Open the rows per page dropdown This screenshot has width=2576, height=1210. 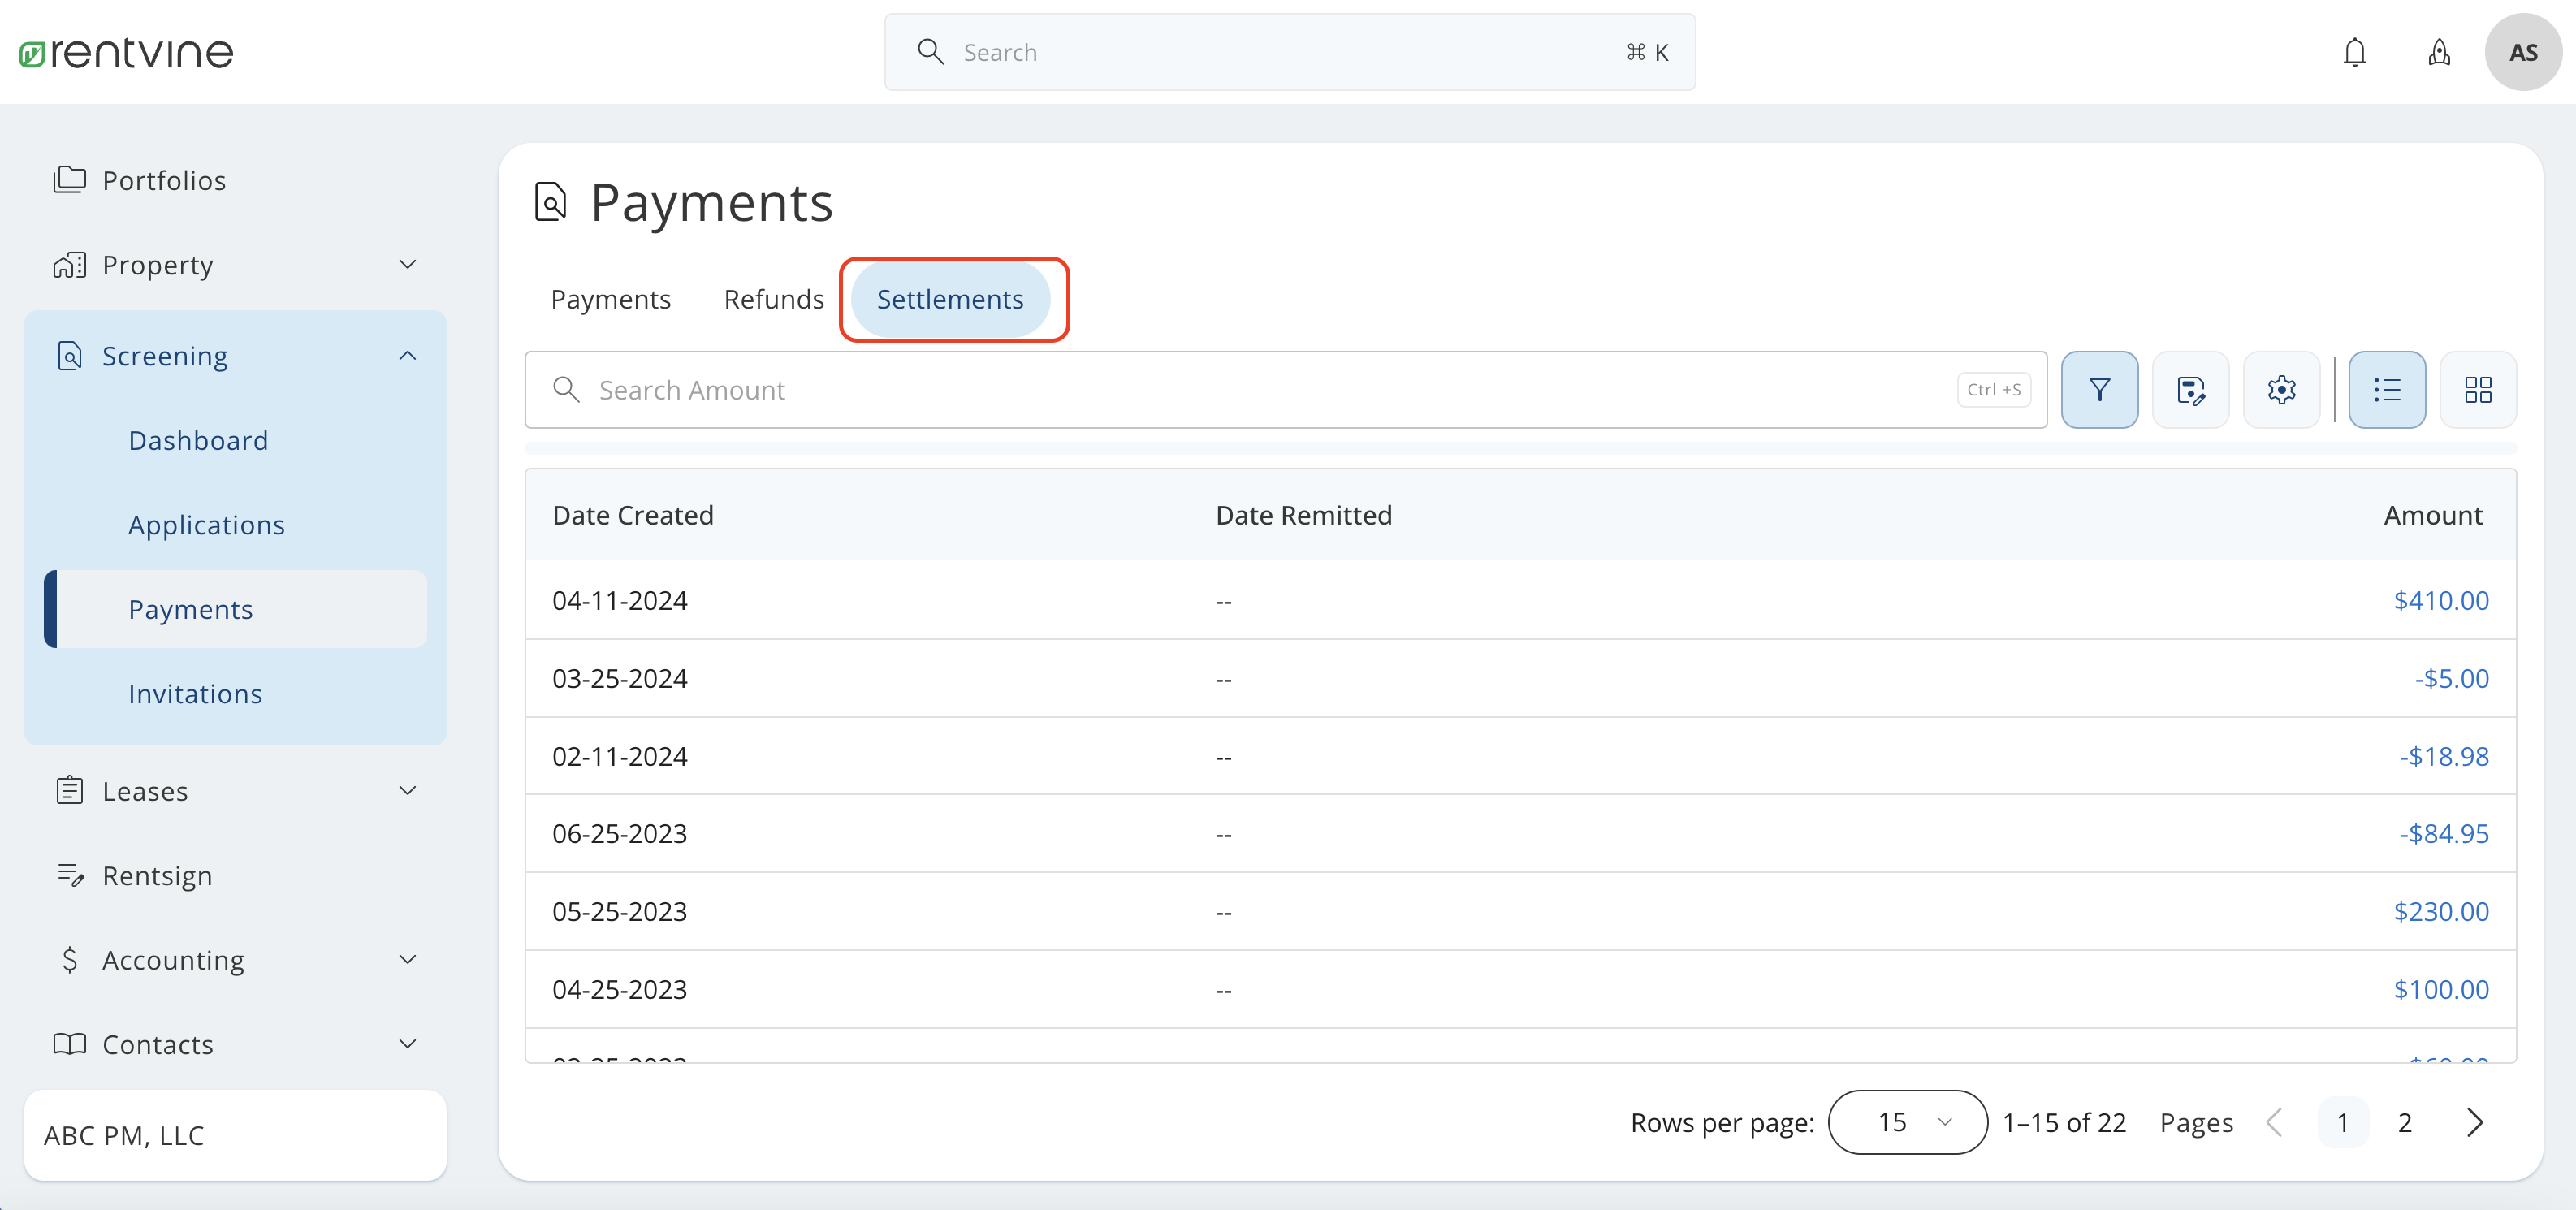[x=1907, y=1121]
